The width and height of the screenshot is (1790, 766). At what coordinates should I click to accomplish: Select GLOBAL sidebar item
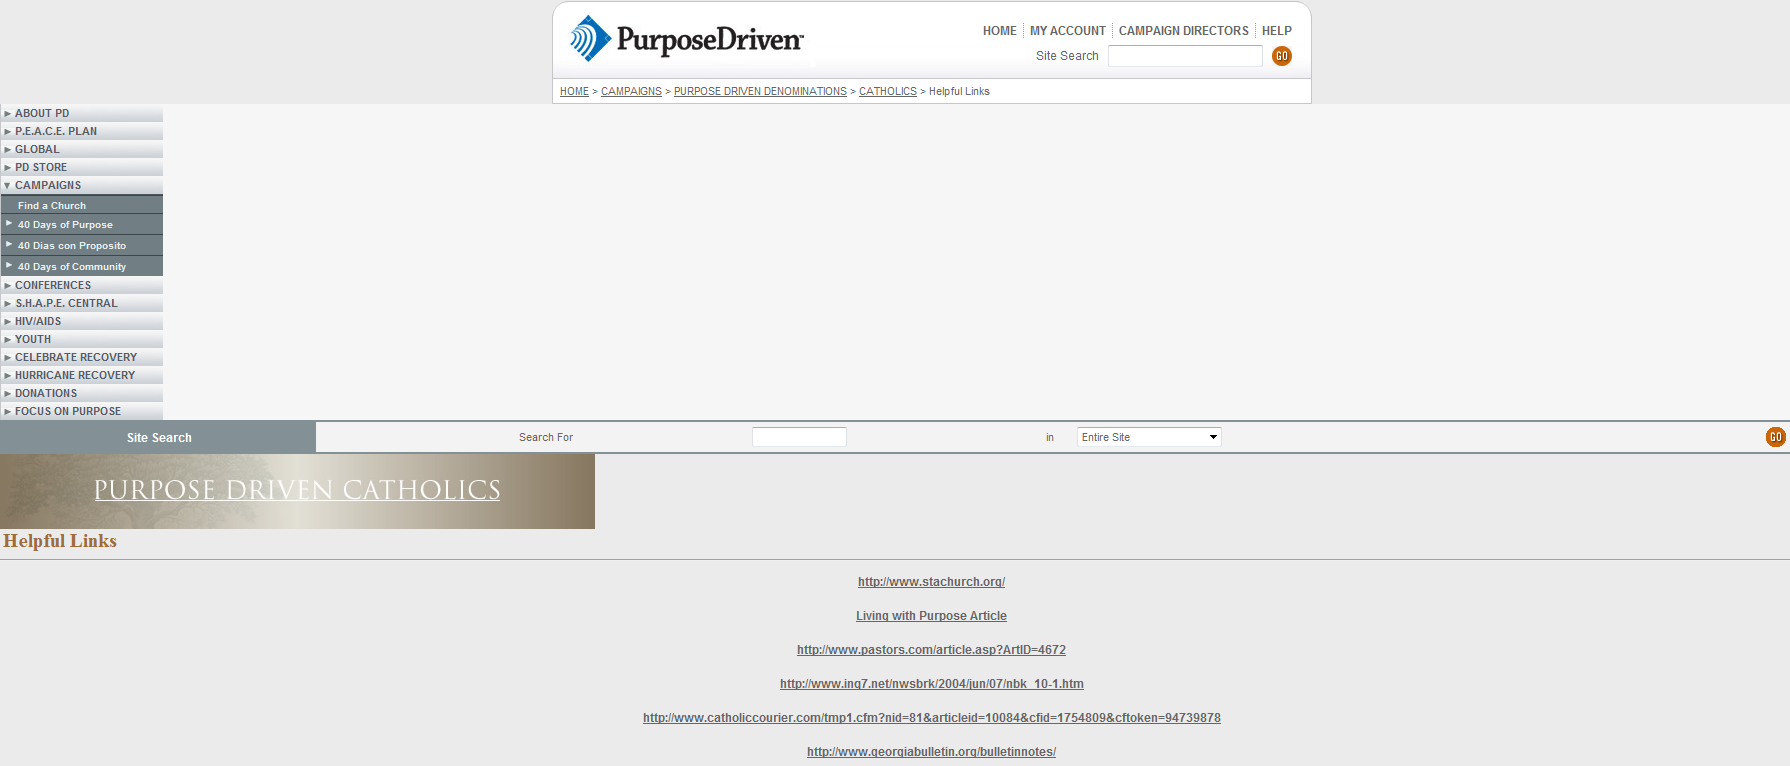tap(37, 150)
